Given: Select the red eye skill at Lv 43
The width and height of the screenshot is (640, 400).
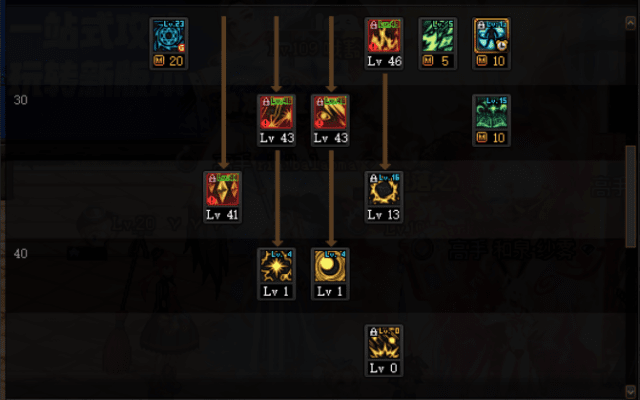Looking at the screenshot, I should coord(330,112).
